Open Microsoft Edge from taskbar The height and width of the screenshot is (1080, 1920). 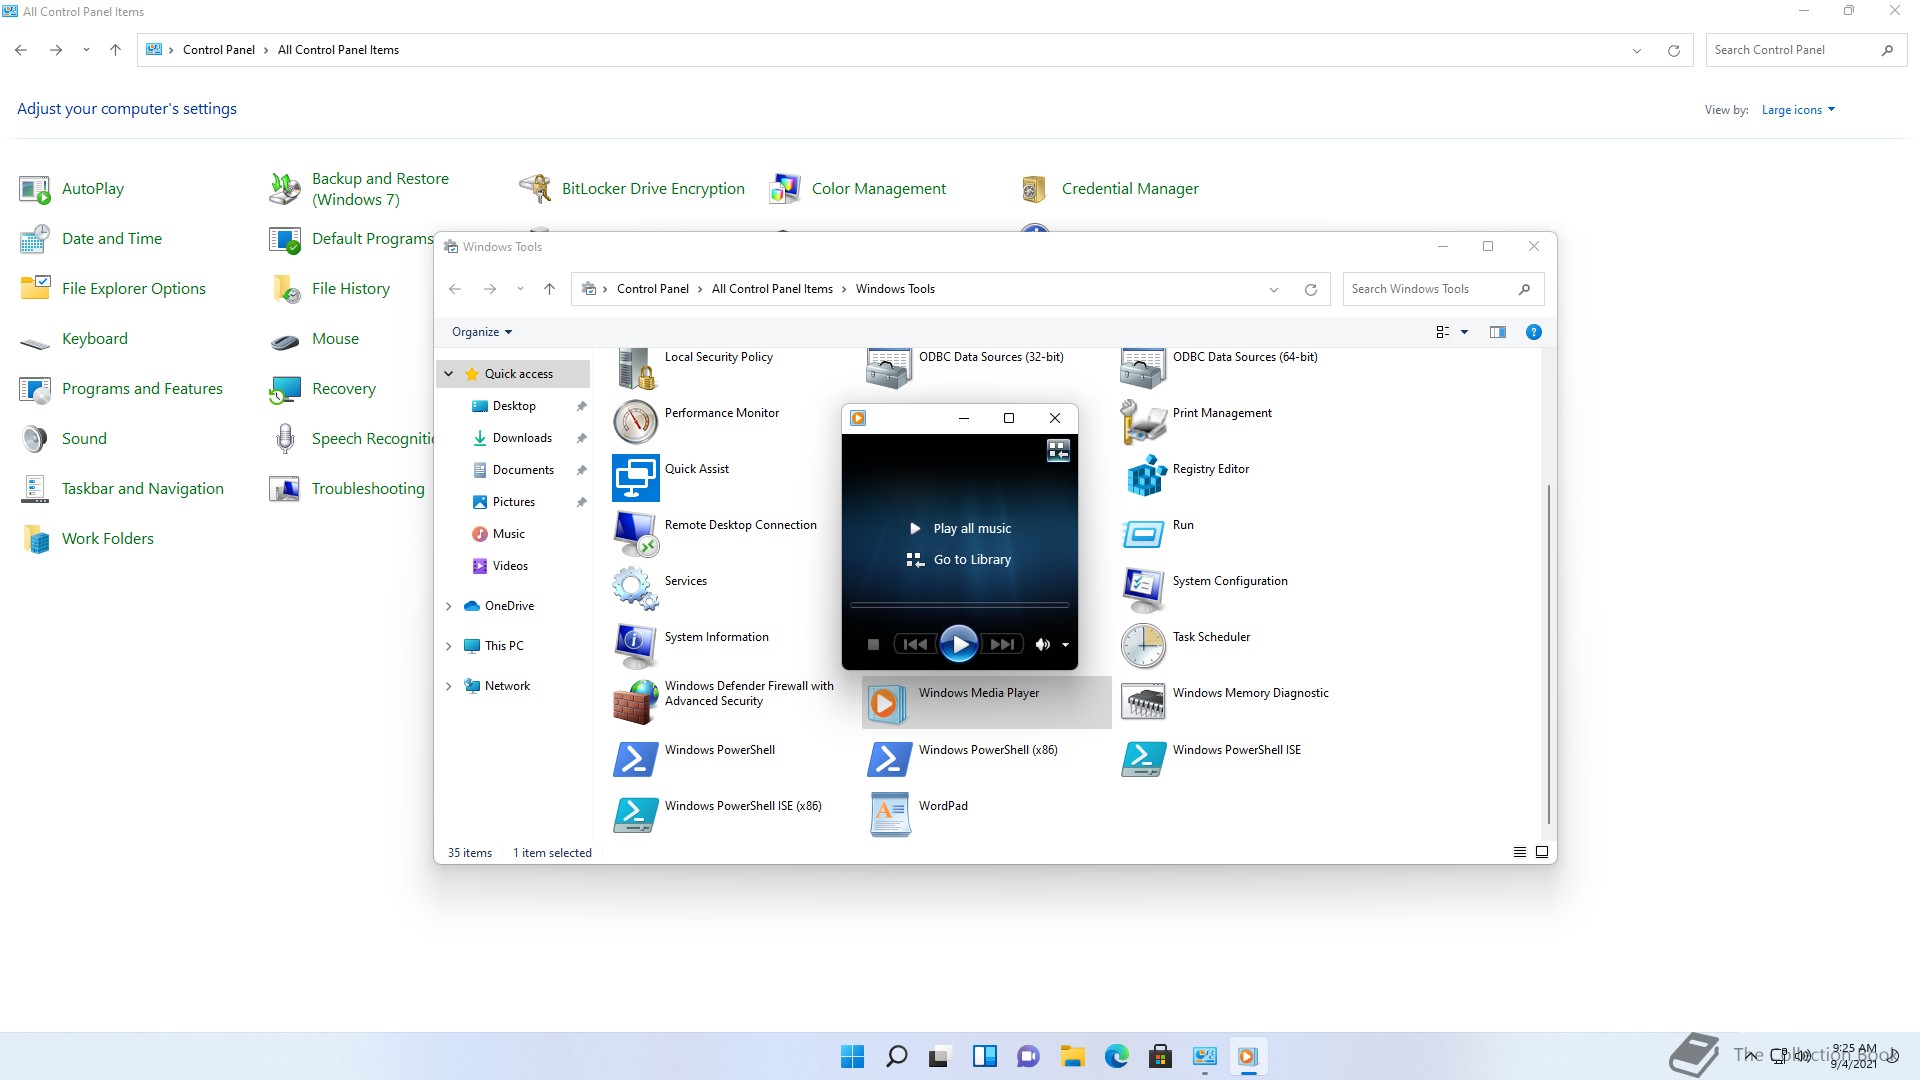[x=1116, y=1057]
